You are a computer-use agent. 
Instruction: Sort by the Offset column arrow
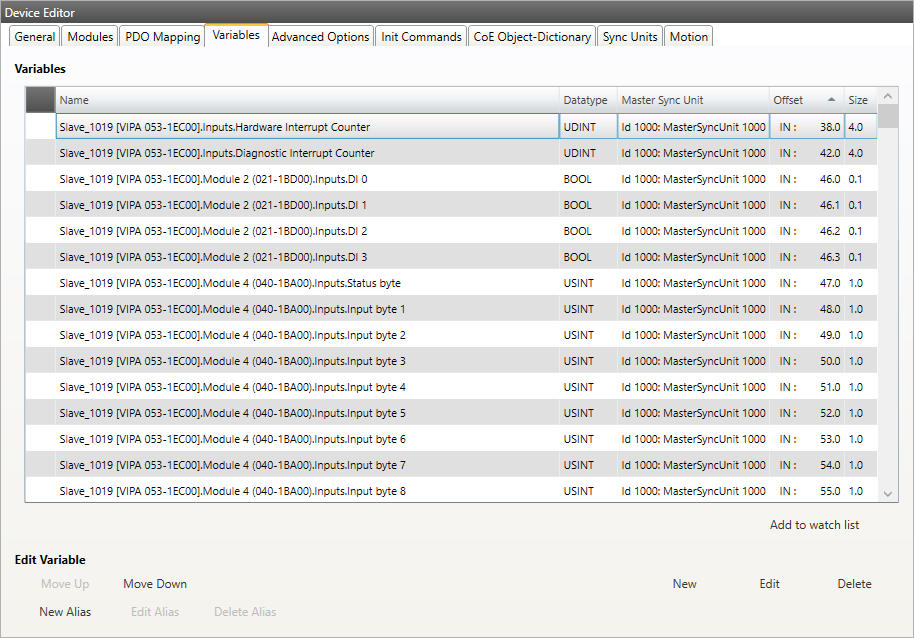(831, 100)
